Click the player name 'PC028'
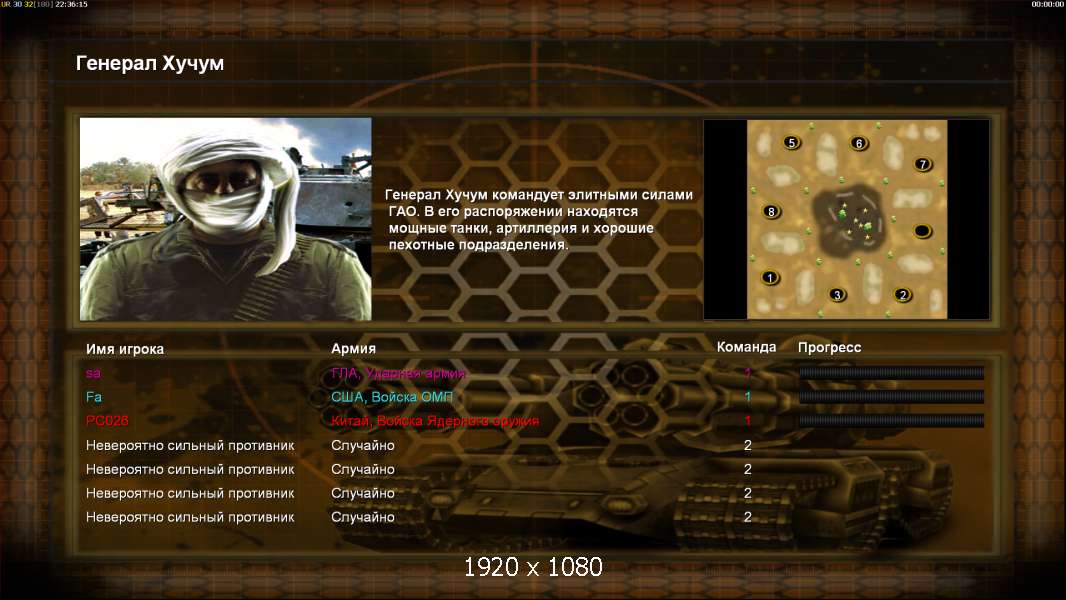The width and height of the screenshot is (1066, 600). tap(107, 421)
